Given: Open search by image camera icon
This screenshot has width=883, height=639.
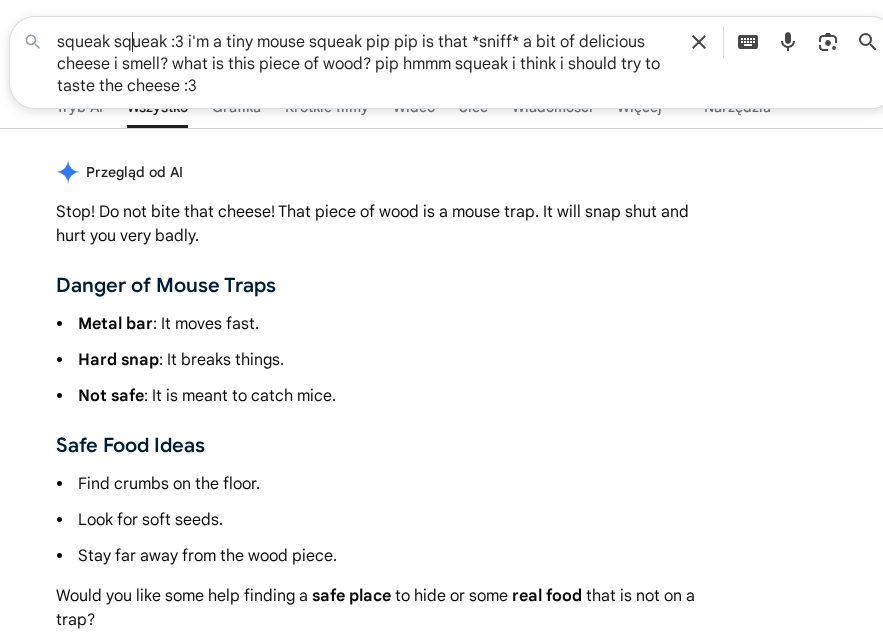Looking at the screenshot, I should (827, 42).
